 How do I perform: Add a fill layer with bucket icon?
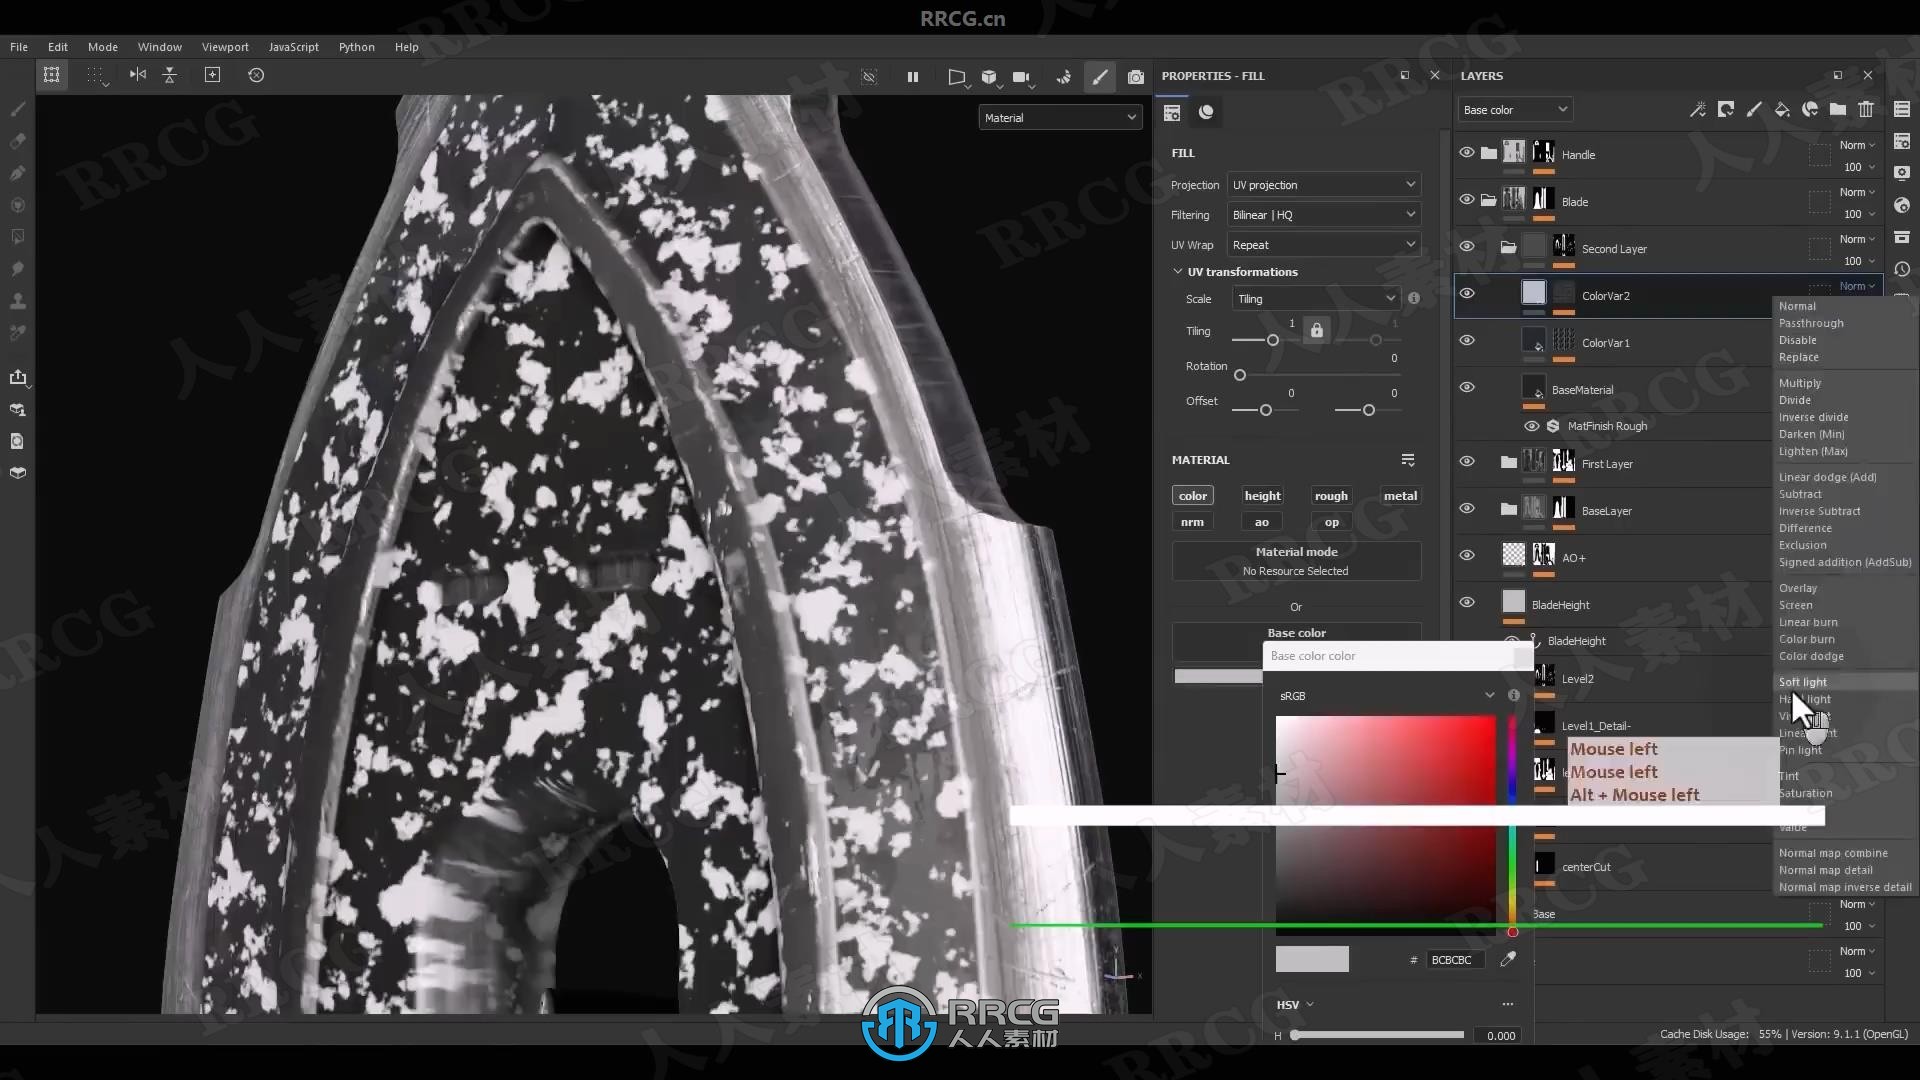1782,110
